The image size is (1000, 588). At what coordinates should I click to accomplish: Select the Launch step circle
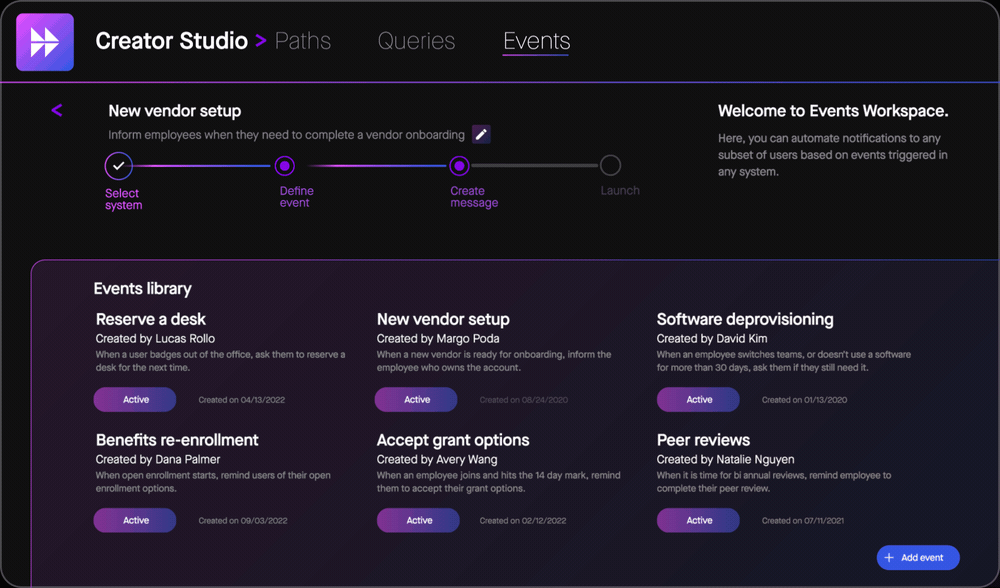tap(611, 166)
